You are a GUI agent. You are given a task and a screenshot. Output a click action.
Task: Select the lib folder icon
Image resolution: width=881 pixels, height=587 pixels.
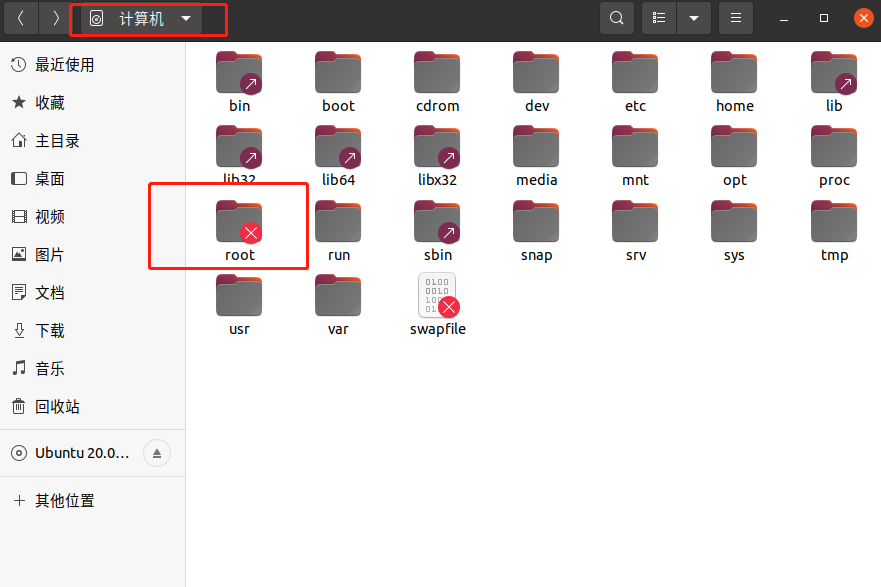pos(834,73)
